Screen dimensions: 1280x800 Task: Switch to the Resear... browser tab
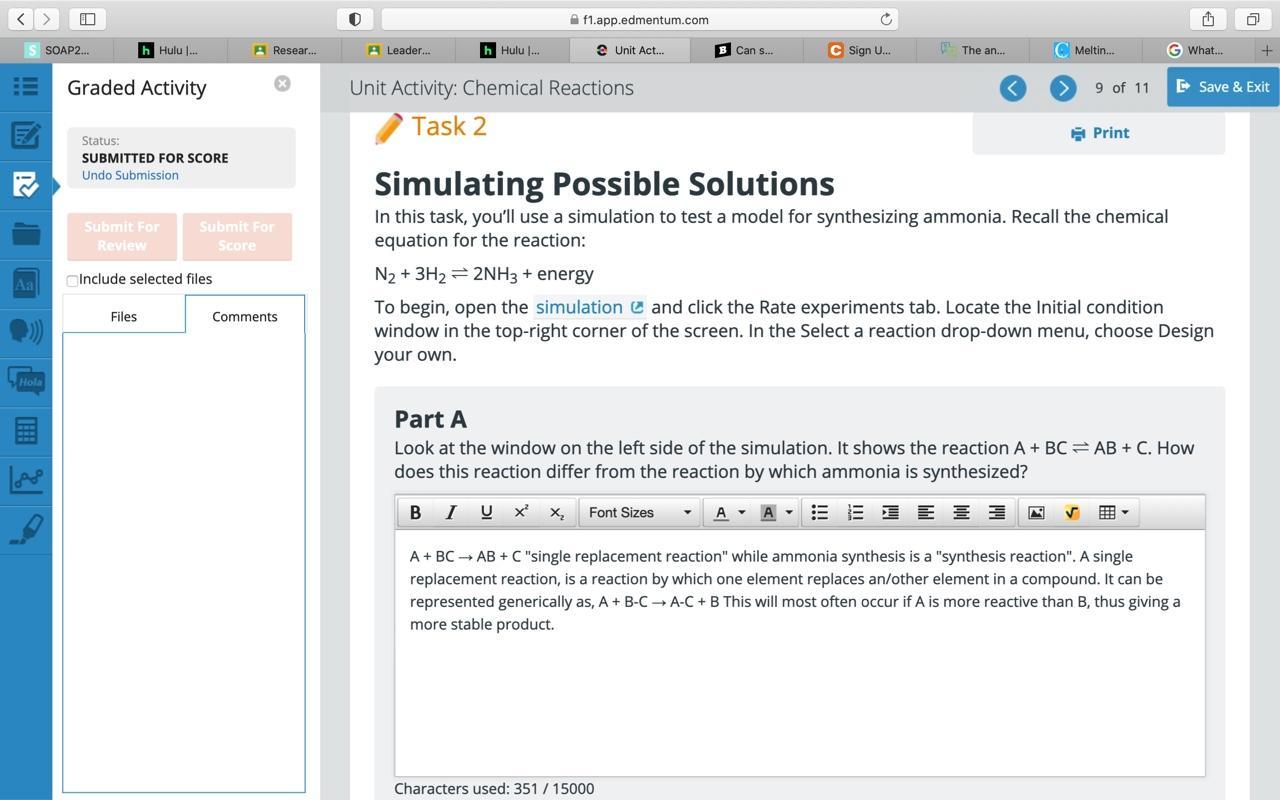coord(285,50)
